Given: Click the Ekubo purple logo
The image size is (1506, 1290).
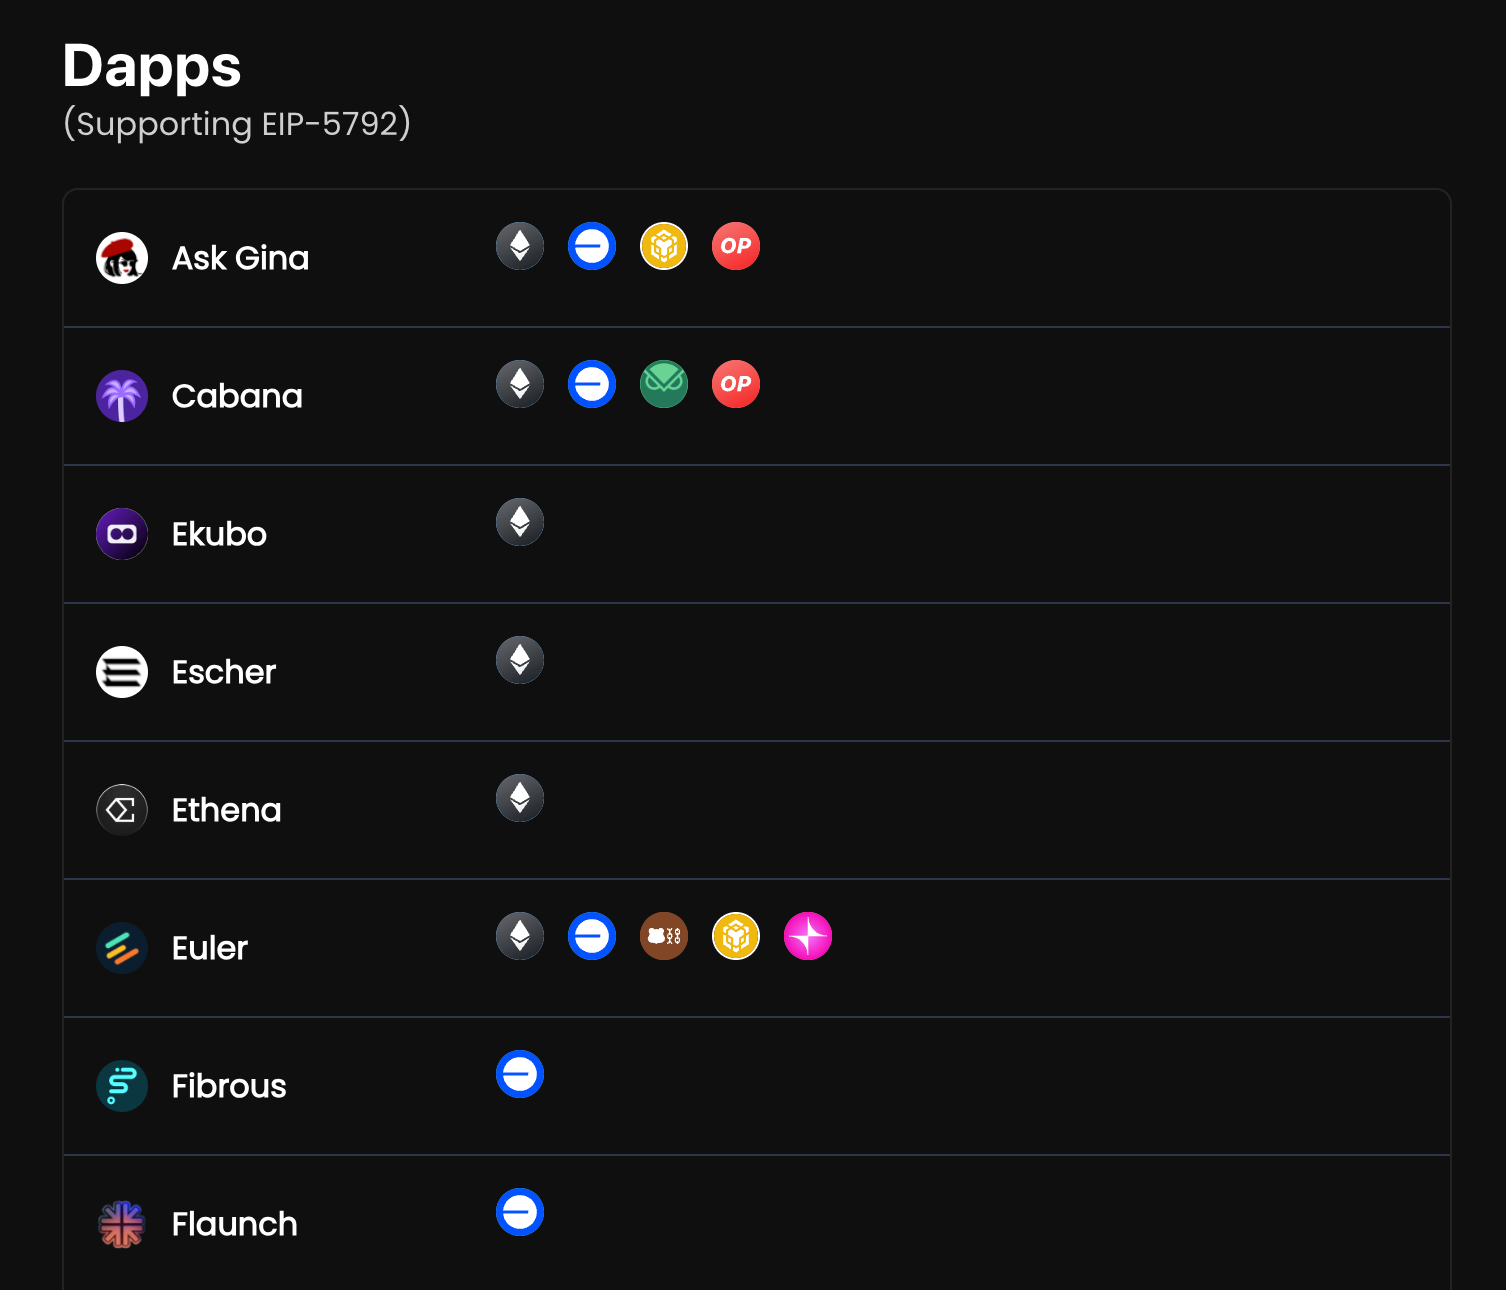Looking at the screenshot, I should click(x=122, y=534).
